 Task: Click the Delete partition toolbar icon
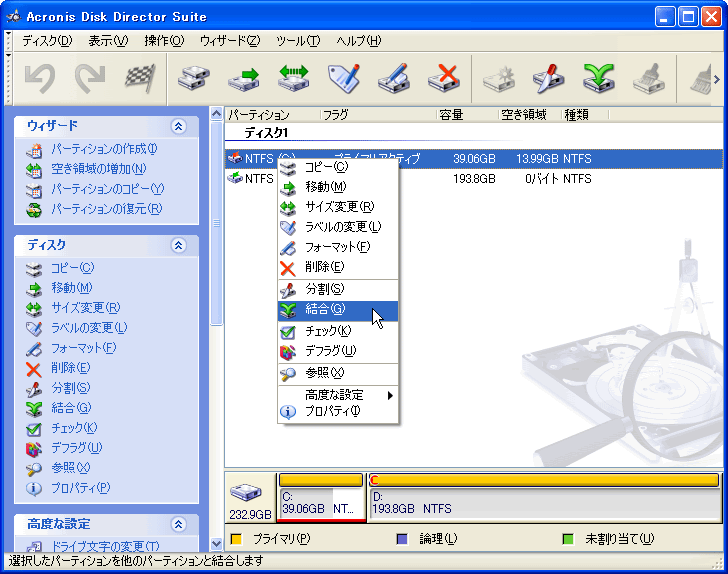(444, 78)
